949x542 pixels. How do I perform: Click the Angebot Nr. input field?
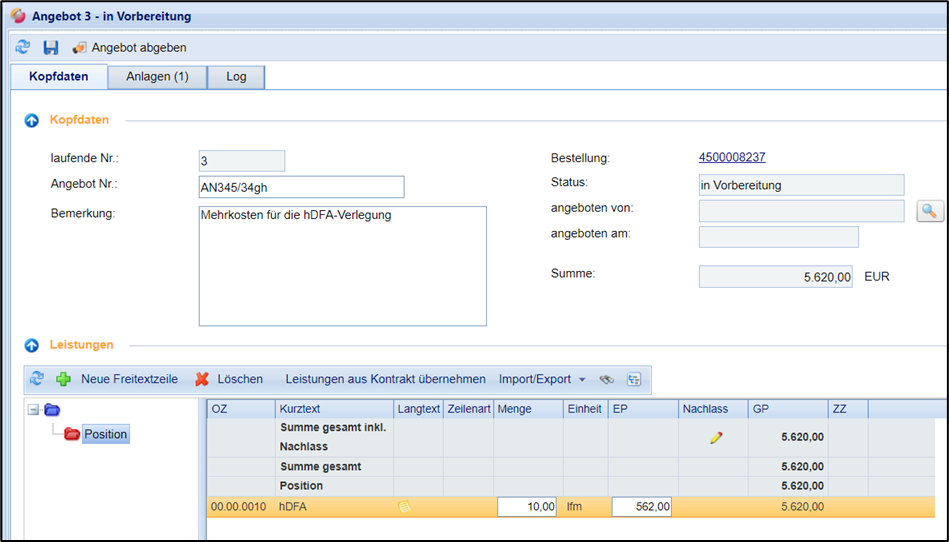(301, 187)
